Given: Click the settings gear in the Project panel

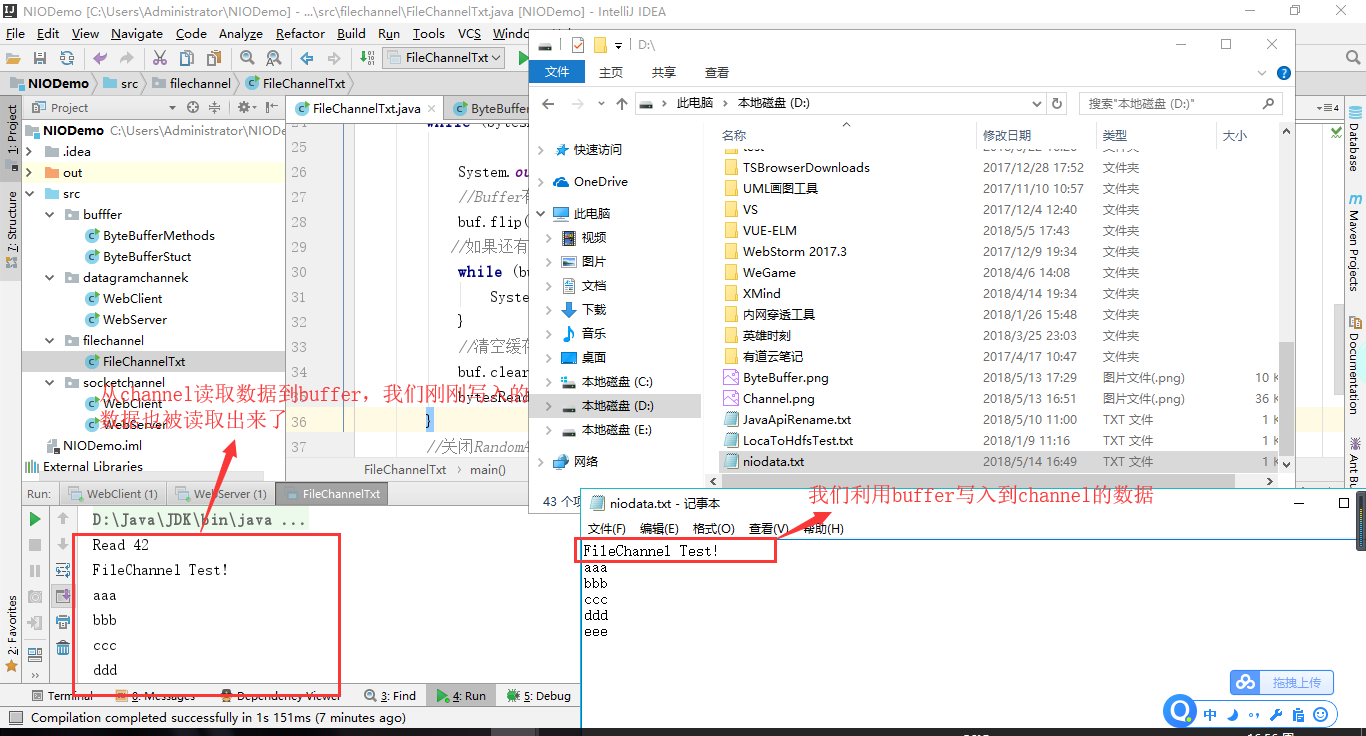Looking at the screenshot, I should (x=243, y=107).
